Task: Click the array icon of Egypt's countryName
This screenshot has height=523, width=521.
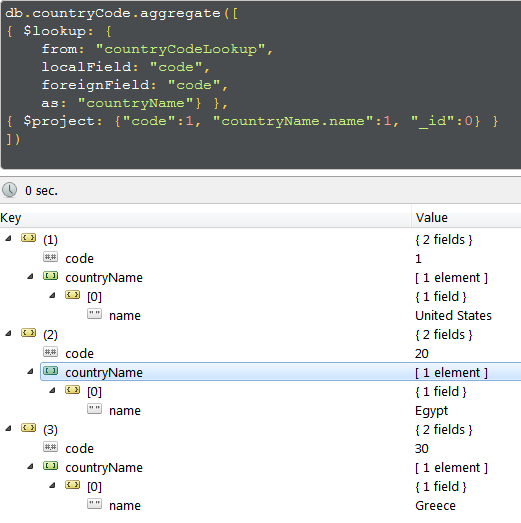Action: click(50, 371)
